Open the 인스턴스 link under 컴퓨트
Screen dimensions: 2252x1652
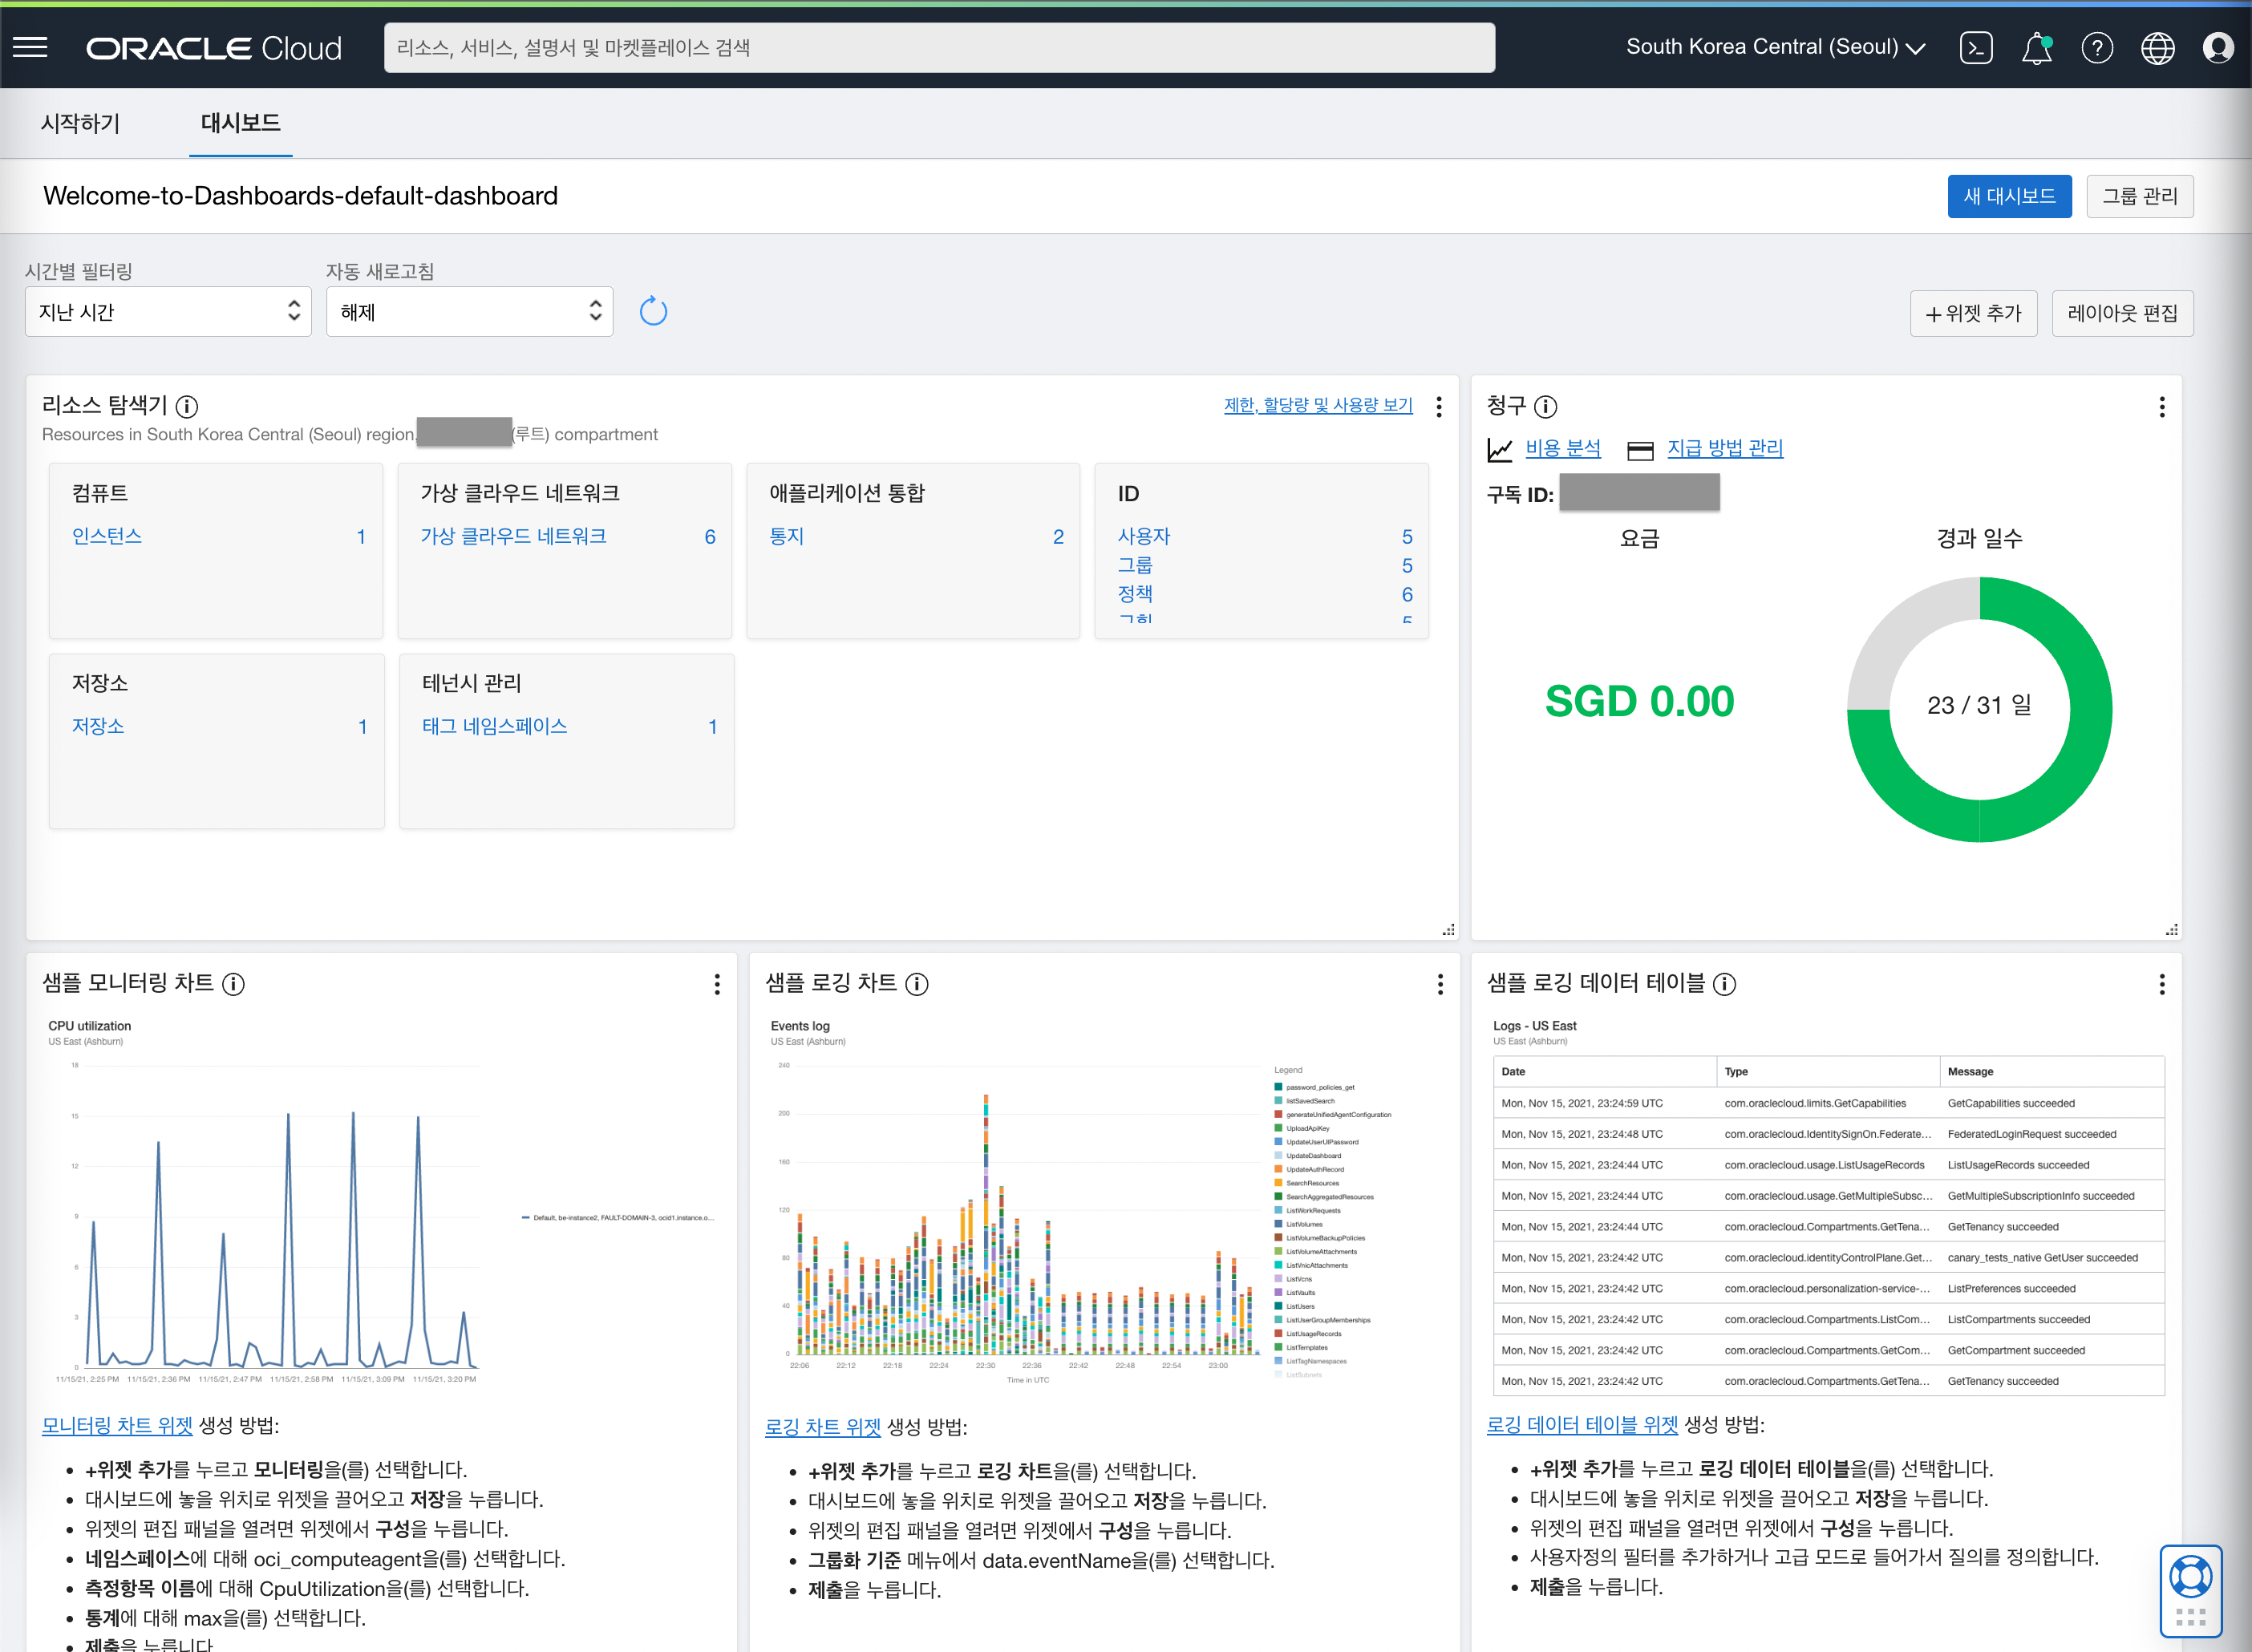(107, 536)
